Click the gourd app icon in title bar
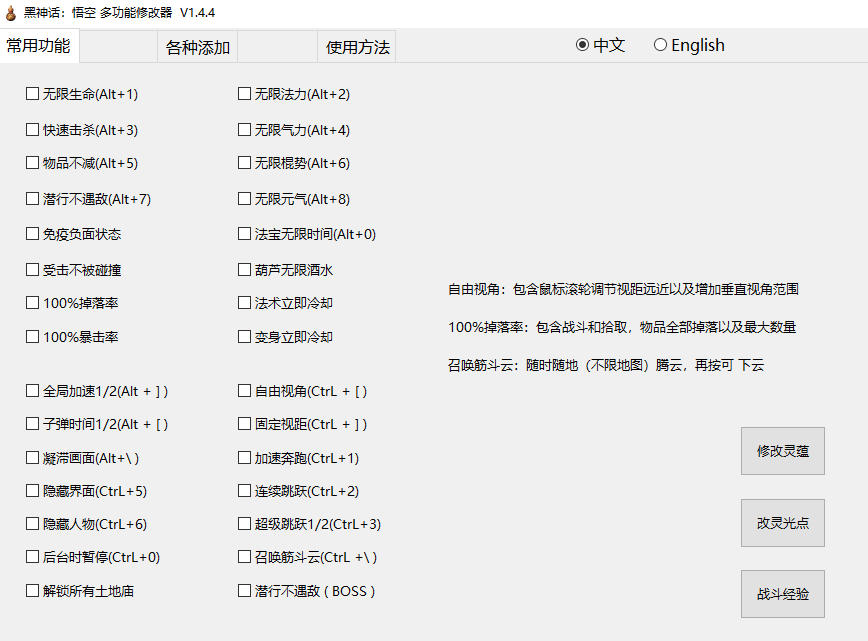The image size is (868, 641). pos(11,13)
